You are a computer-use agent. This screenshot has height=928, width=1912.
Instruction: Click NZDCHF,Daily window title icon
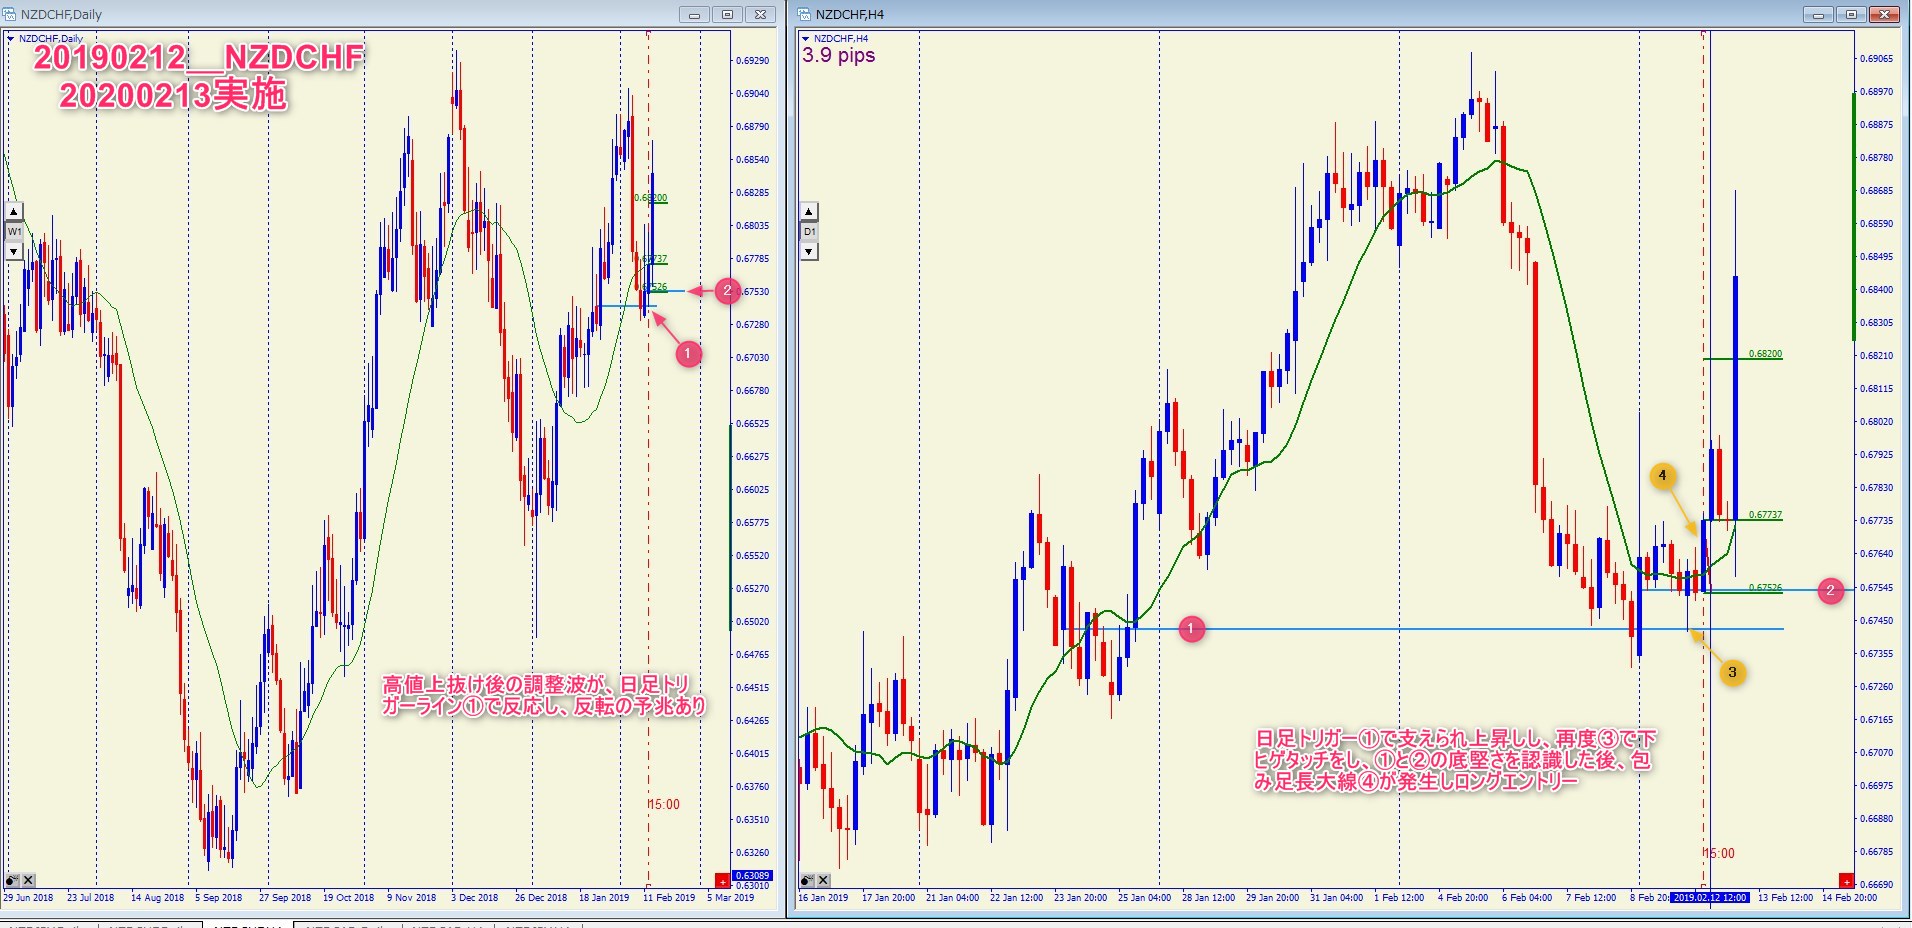(10, 14)
